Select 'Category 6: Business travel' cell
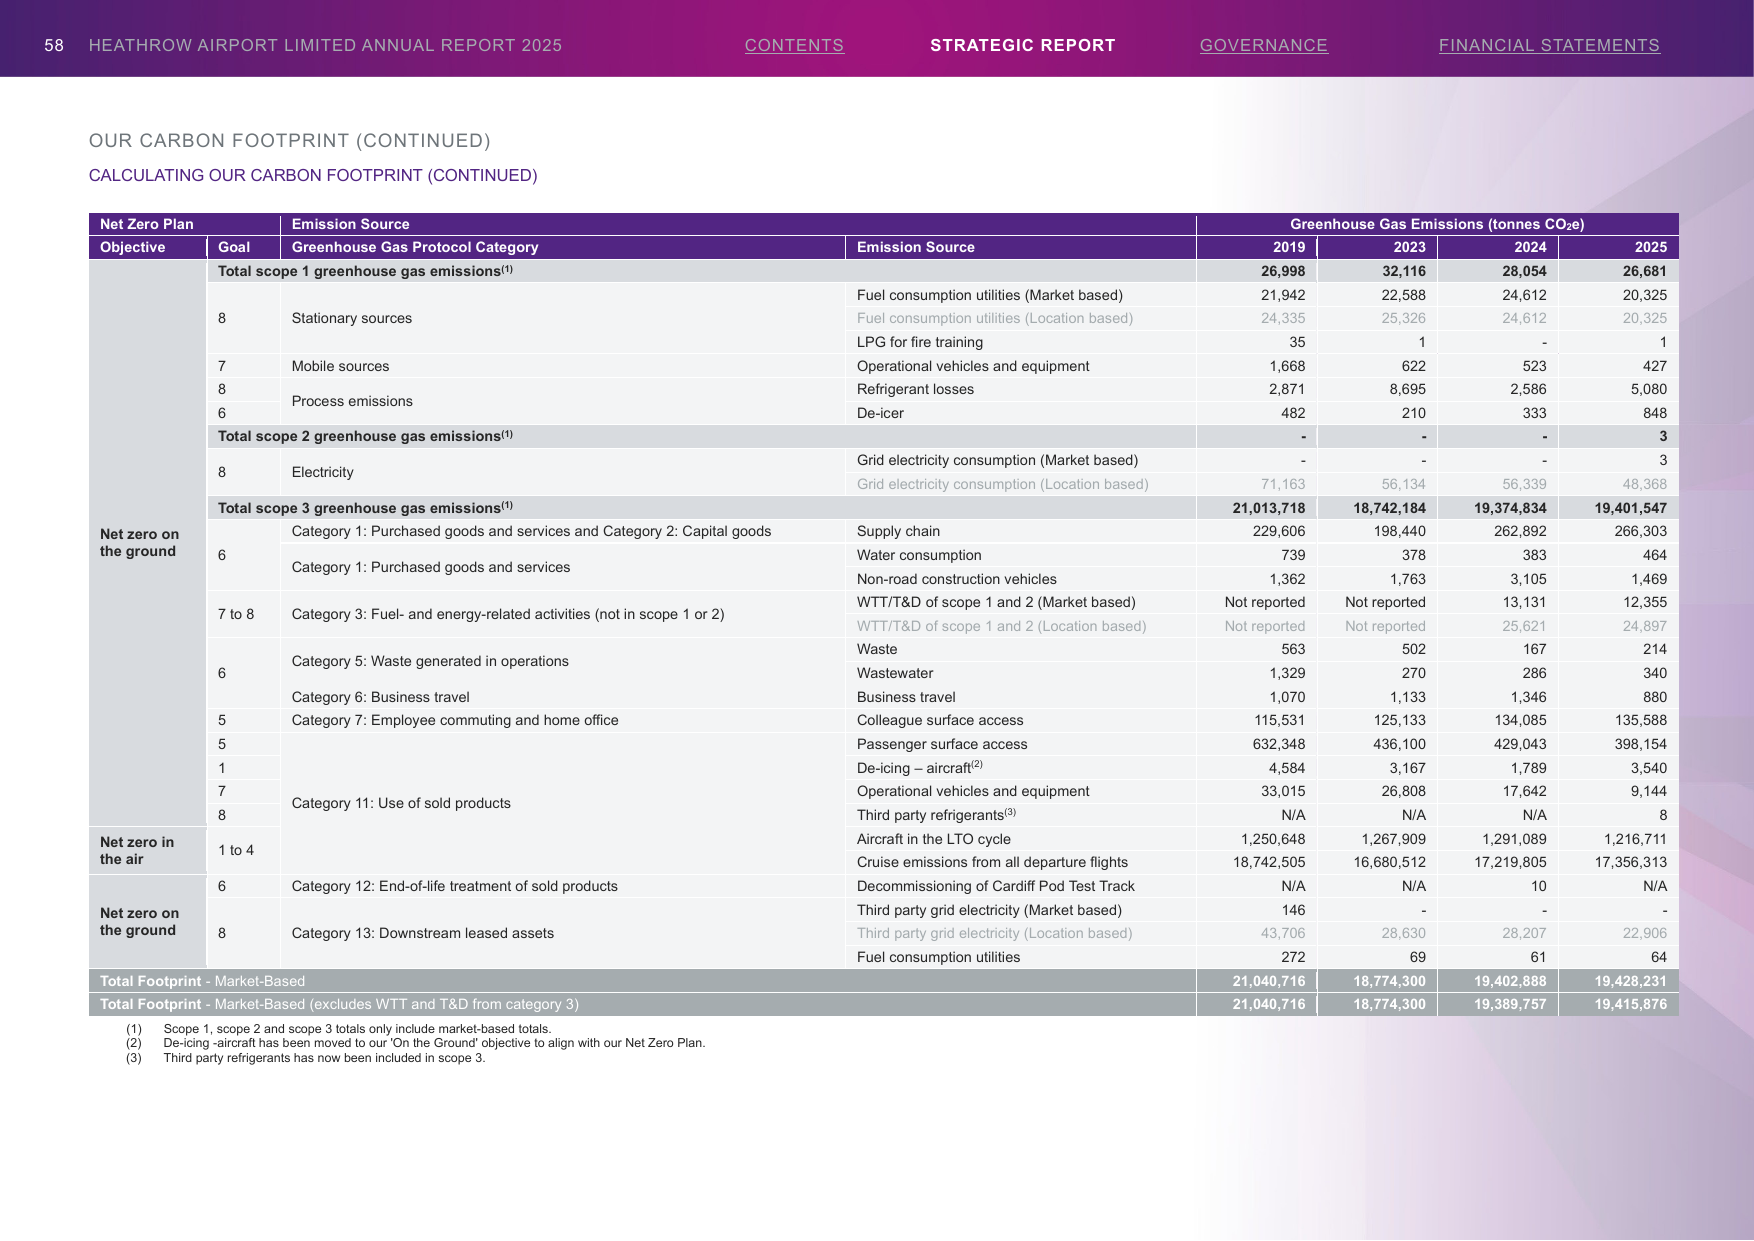Viewport: 1754px width, 1241px height. click(381, 697)
